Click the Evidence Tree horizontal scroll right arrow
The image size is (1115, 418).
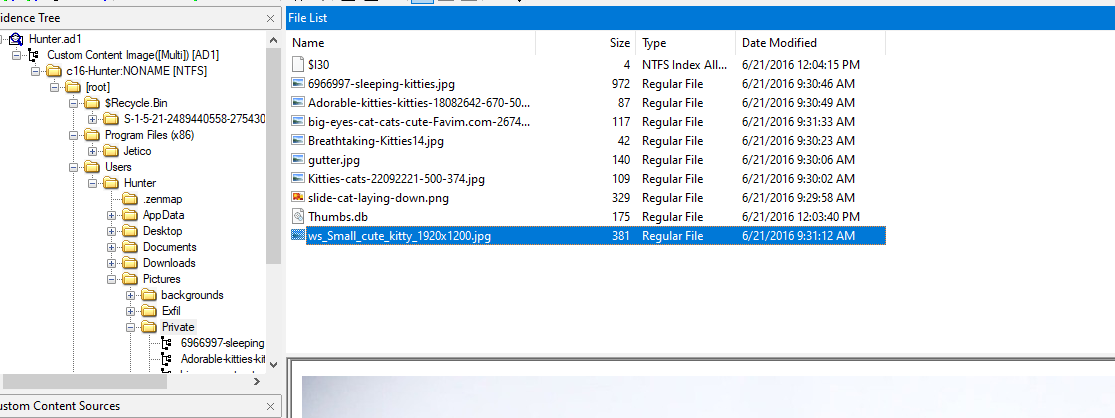(257, 382)
